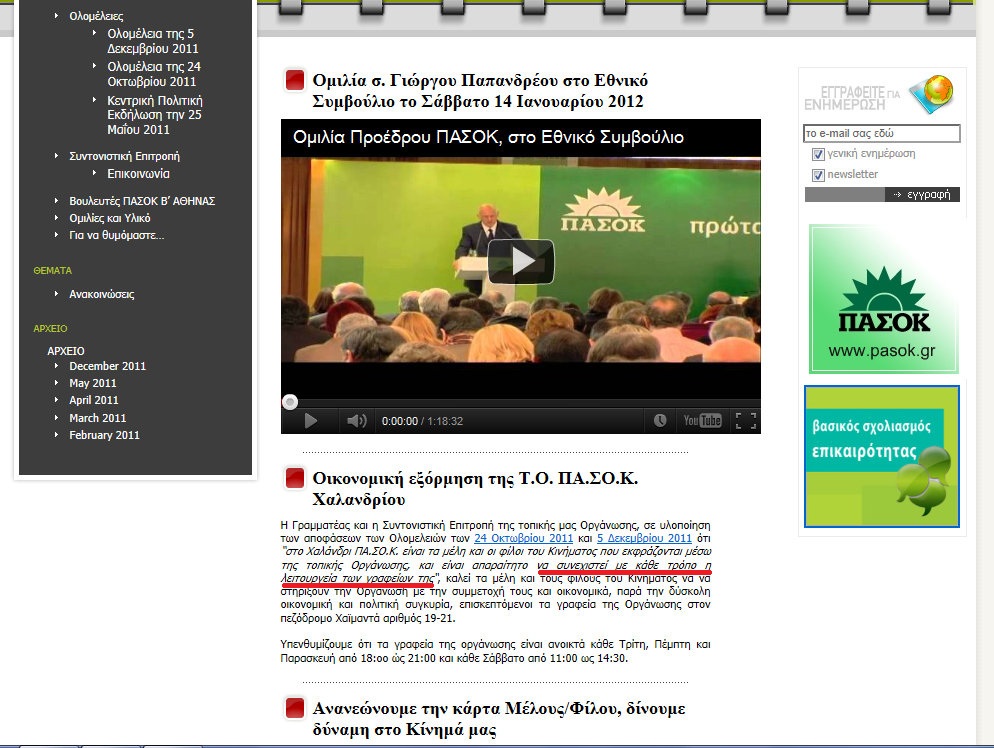Image resolution: width=994 pixels, height=748 pixels.
Task: Expand the December 2011 archive entry
Action: click(x=107, y=366)
